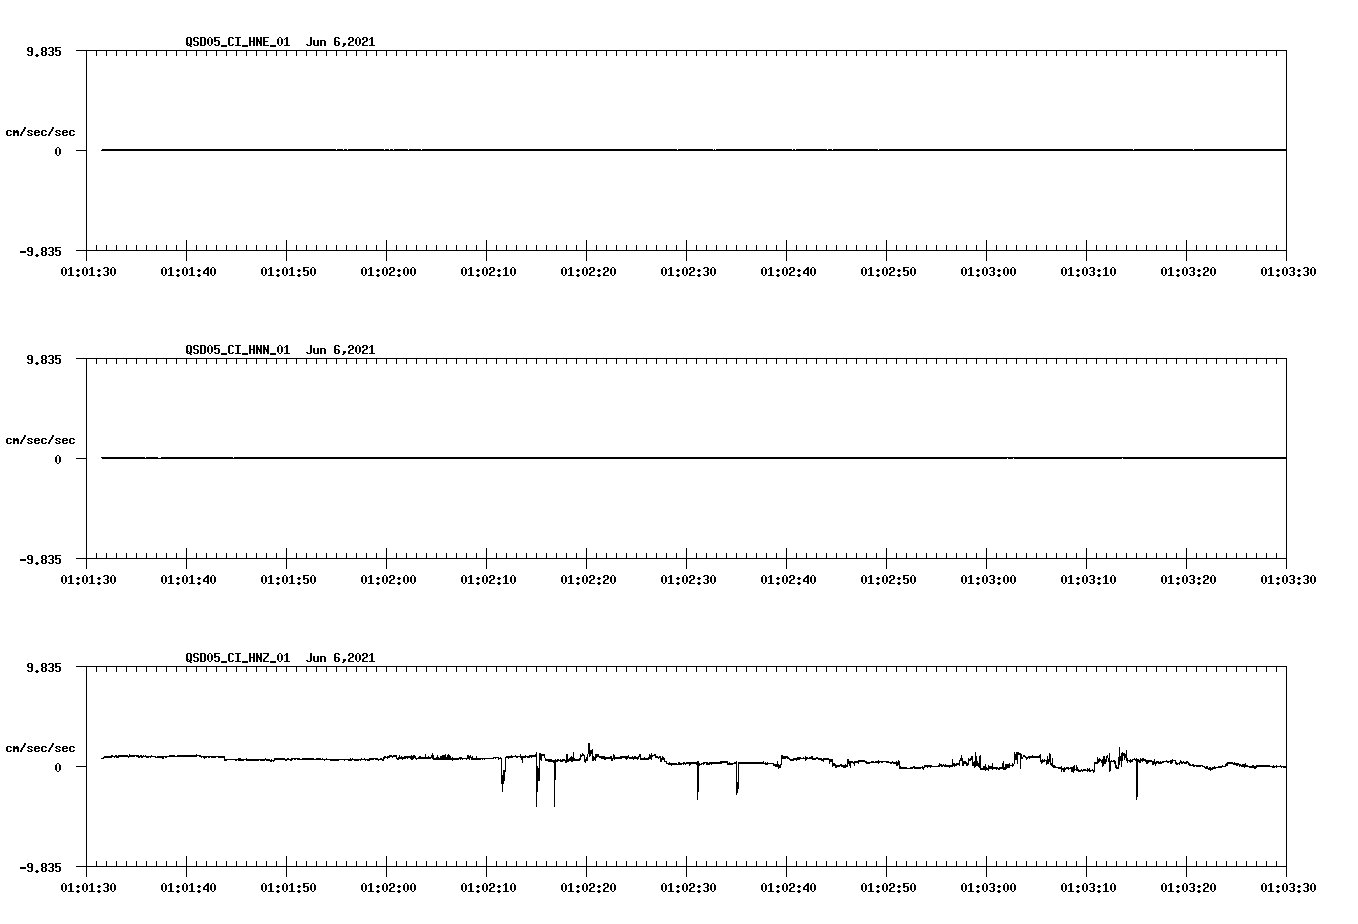Click 01:03:30 time label under HNE chart
The height and width of the screenshot is (924, 1358).
pos(1288,271)
